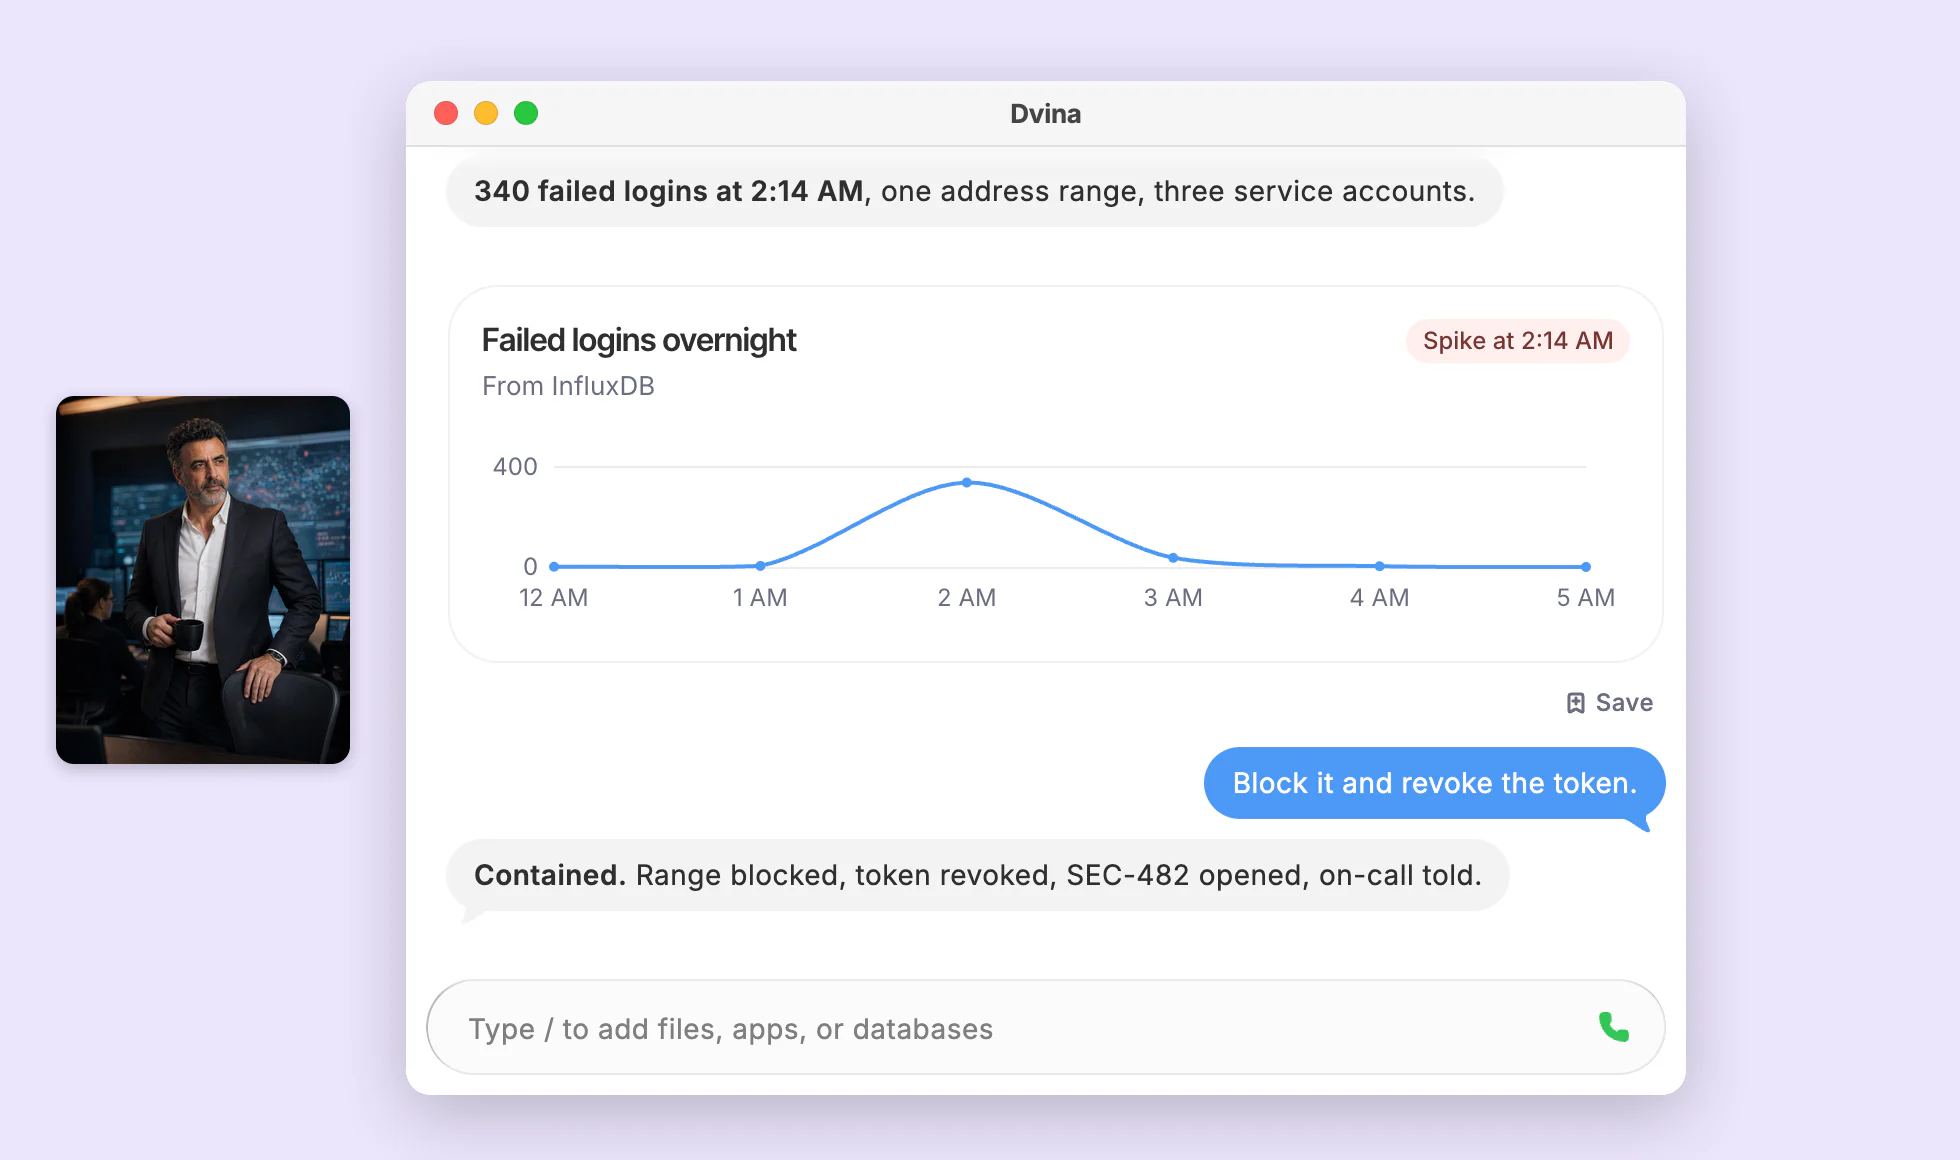Screen dimensions: 1960x1160
Task: Select the 3 AM data point on chart
Action: (x=1173, y=558)
